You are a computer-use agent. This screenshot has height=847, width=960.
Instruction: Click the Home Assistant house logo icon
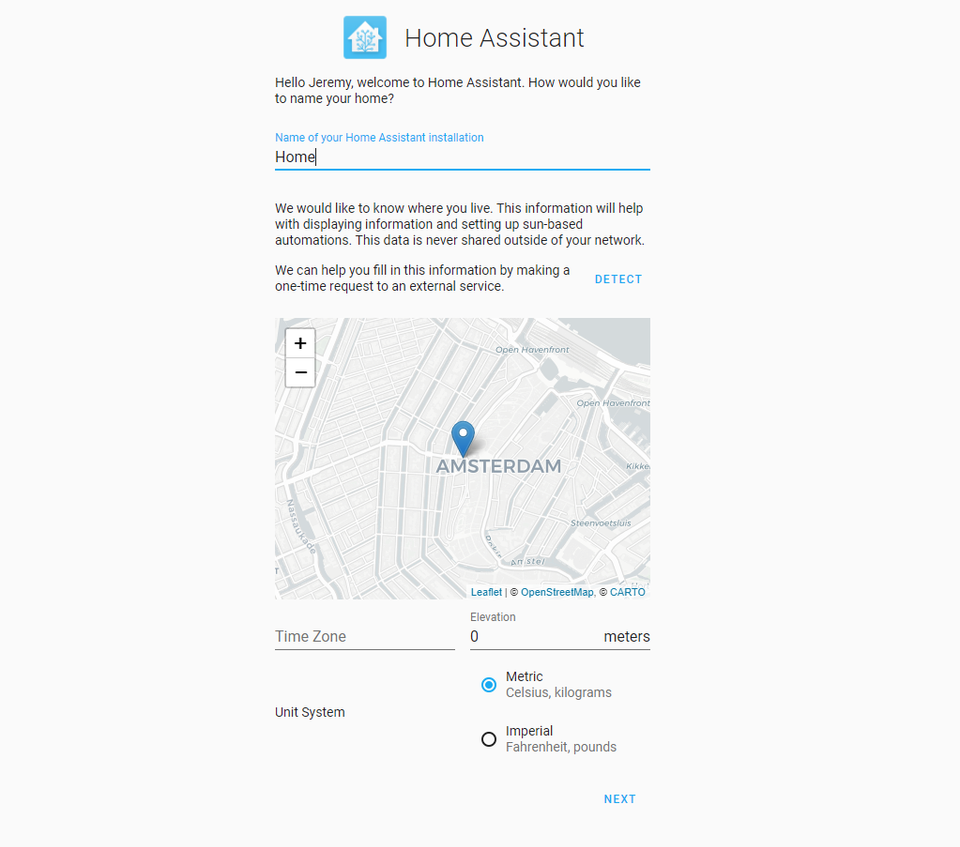[x=364, y=37]
